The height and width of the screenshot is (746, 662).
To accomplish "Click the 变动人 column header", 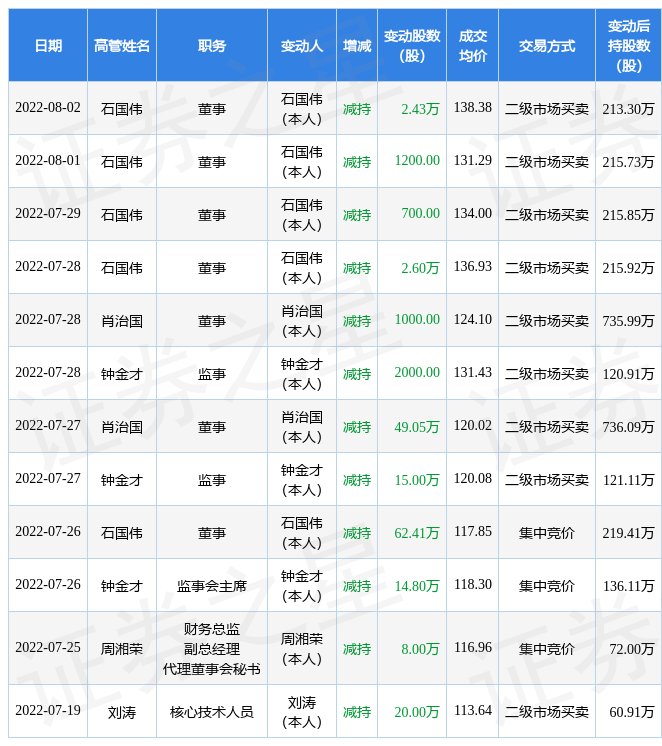I will 302,46.
